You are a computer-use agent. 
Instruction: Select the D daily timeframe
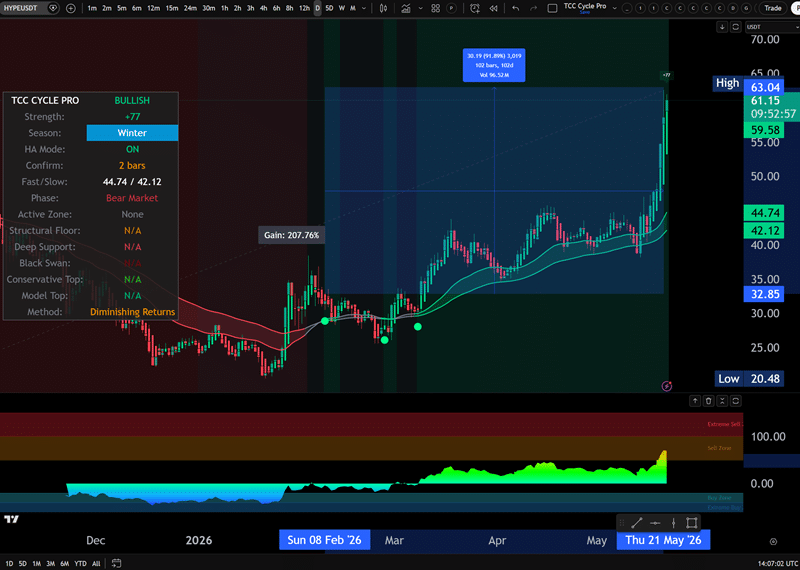click(x=317, y=8)
